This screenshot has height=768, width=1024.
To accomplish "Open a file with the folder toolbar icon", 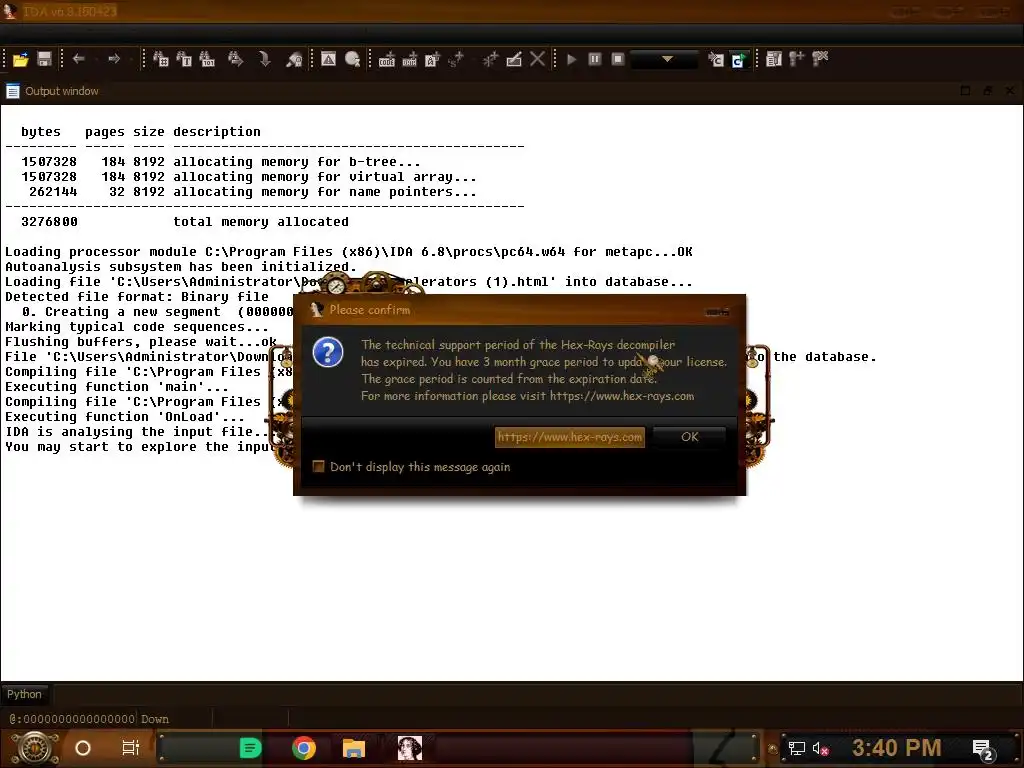I will pyautogui.click(x=21, y=59).
